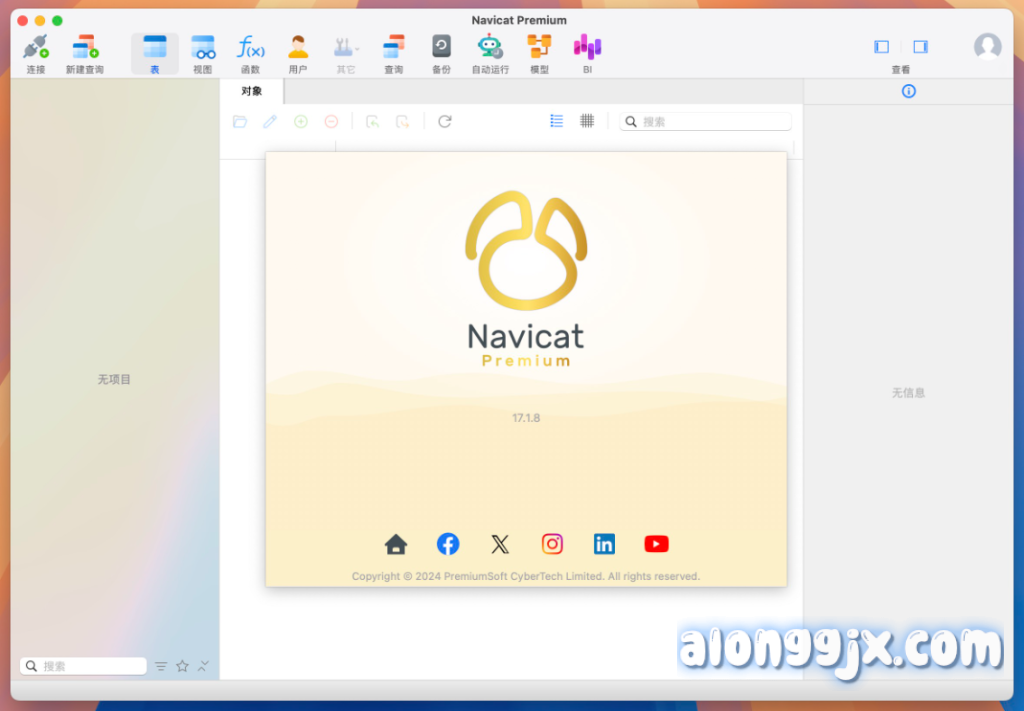
Task: Select the Objects (对象) tab
Action: 252,92
